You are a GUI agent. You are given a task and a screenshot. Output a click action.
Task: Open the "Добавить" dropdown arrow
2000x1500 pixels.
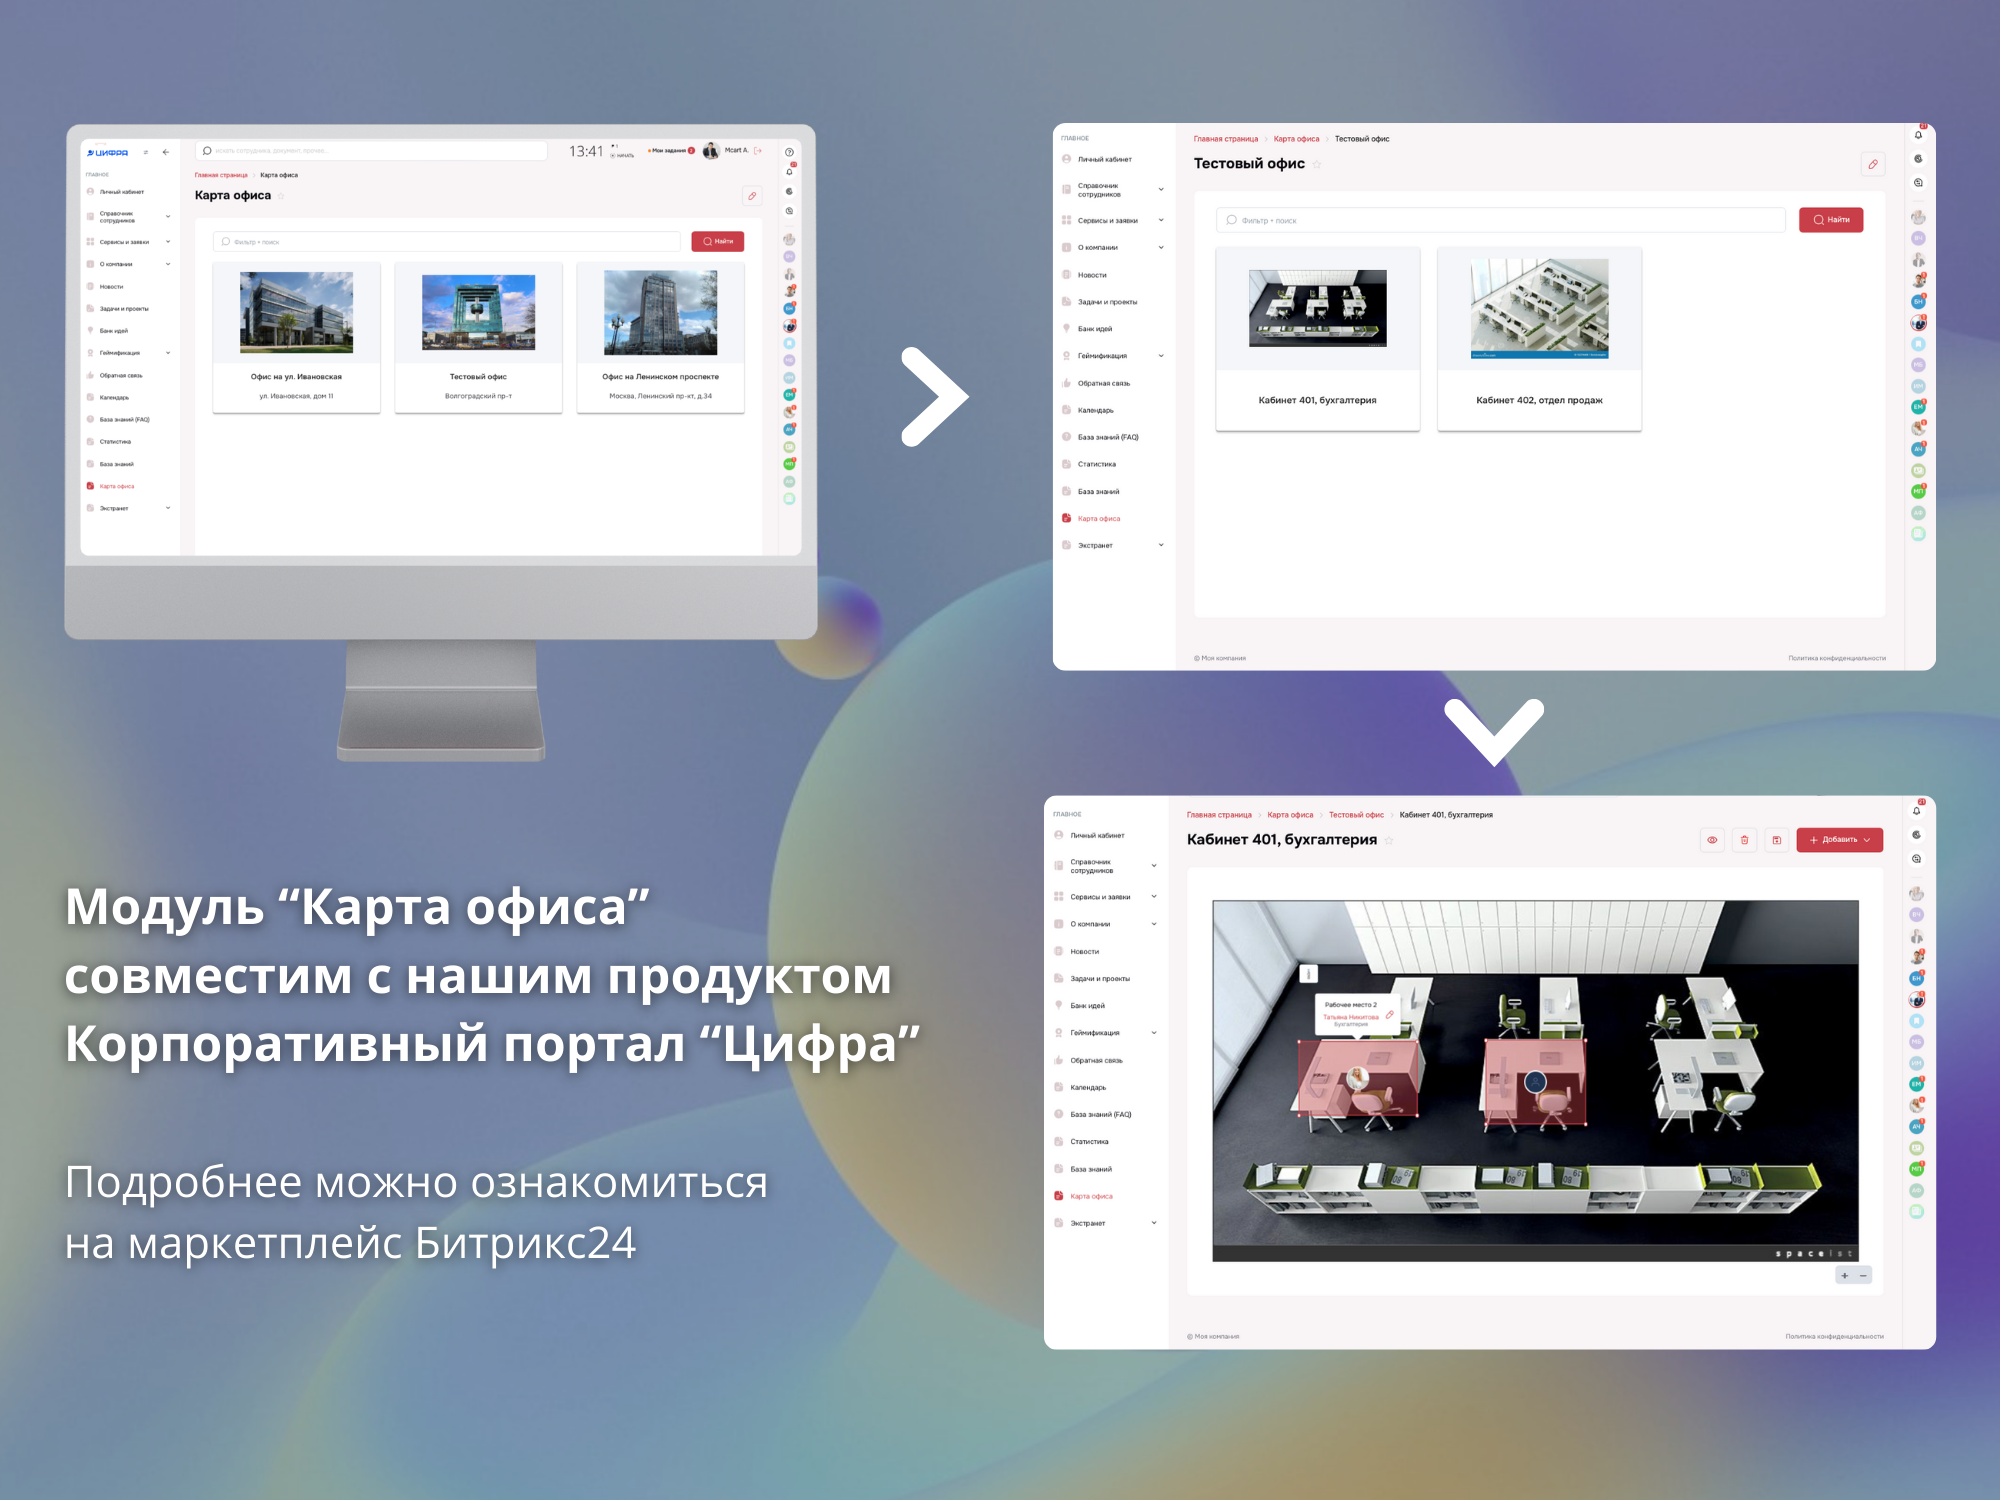[x=1867, y=840]
